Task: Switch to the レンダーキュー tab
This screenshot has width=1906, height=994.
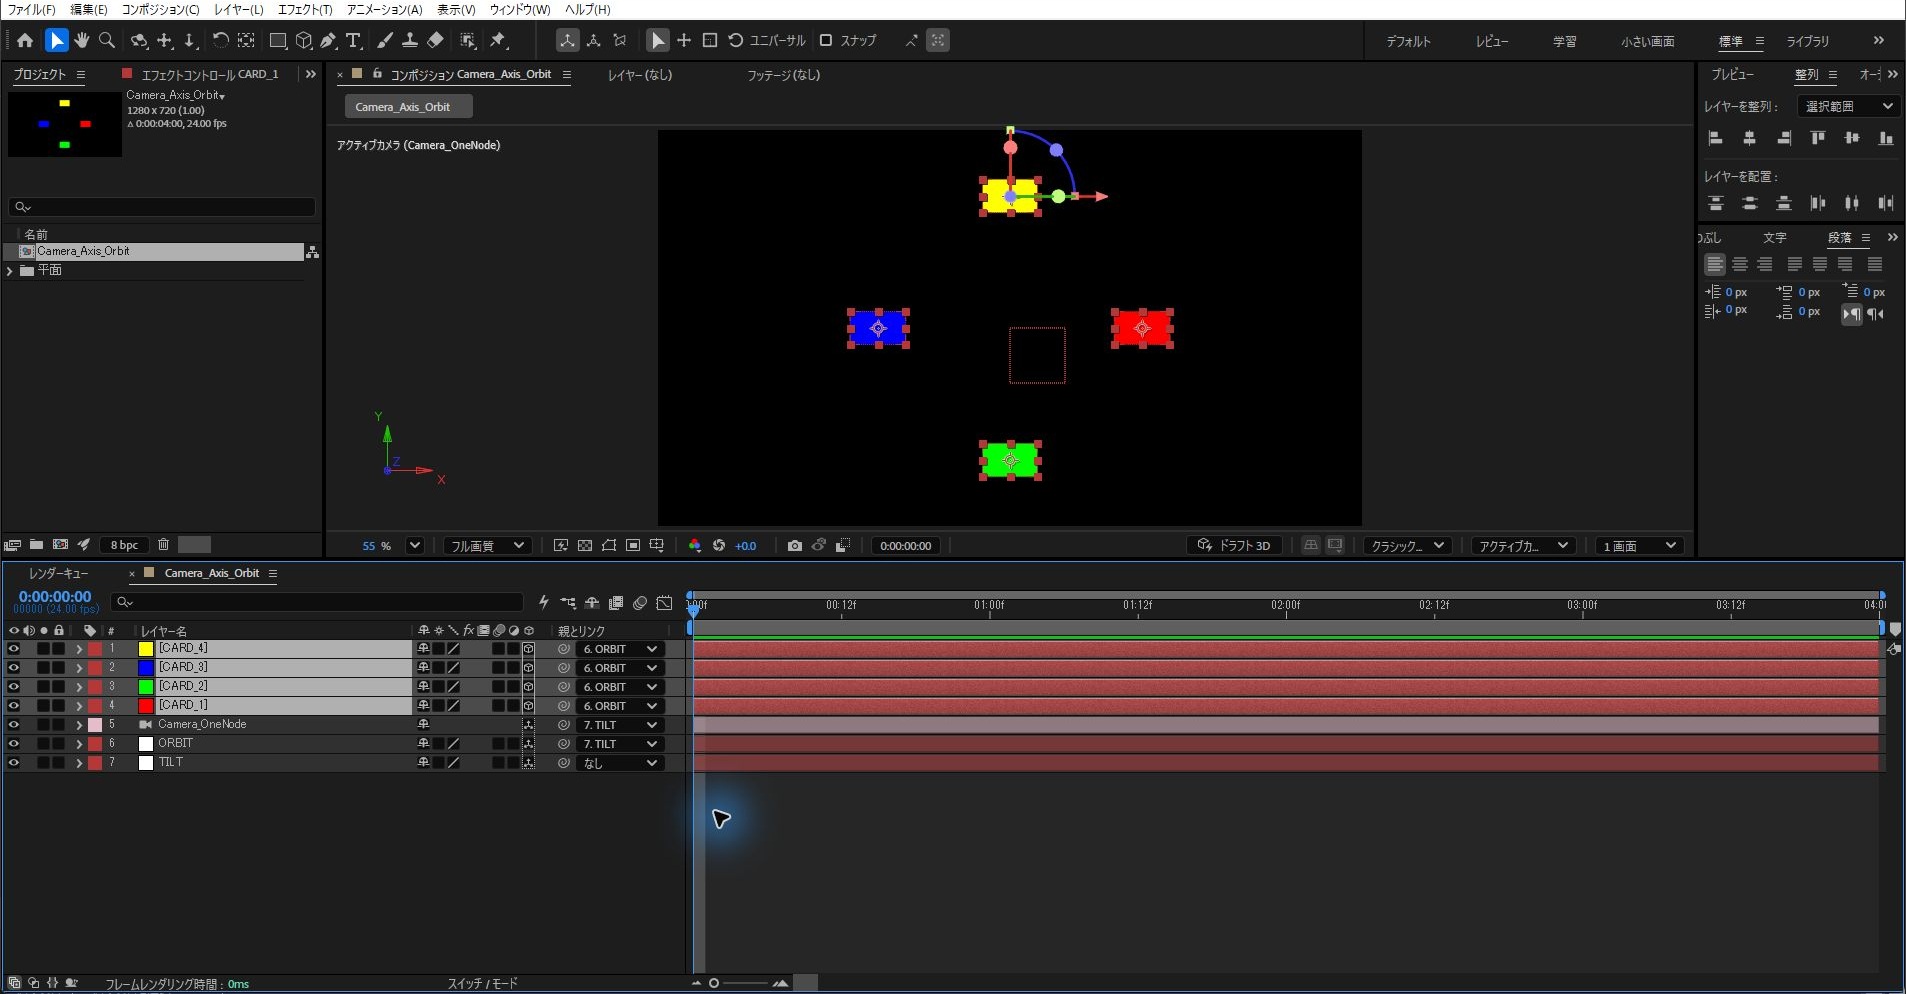Action: 59,574
